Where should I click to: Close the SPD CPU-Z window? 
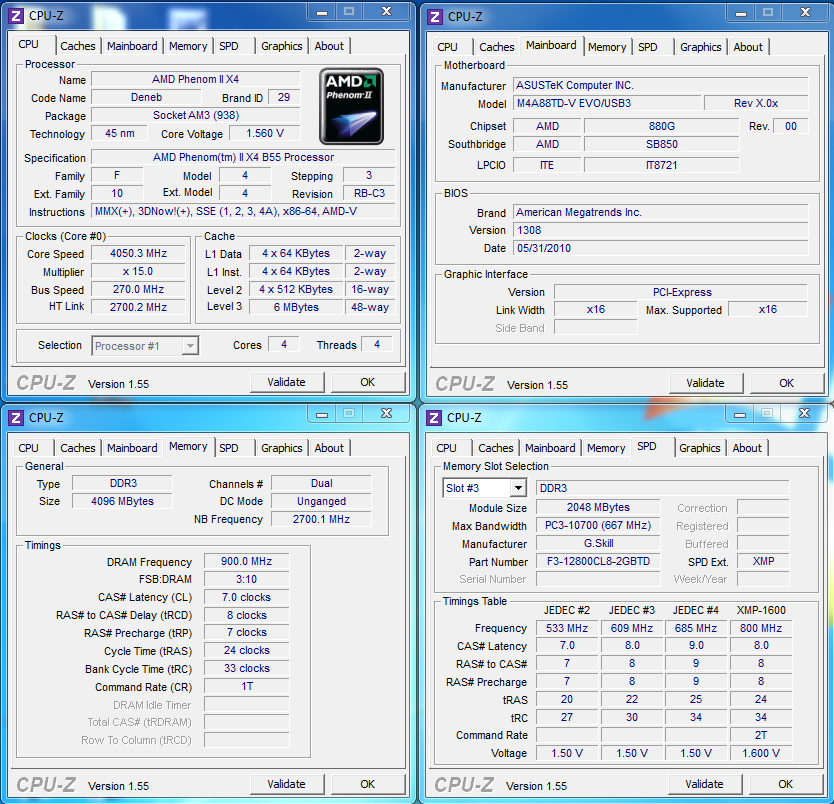pos(805,414)
